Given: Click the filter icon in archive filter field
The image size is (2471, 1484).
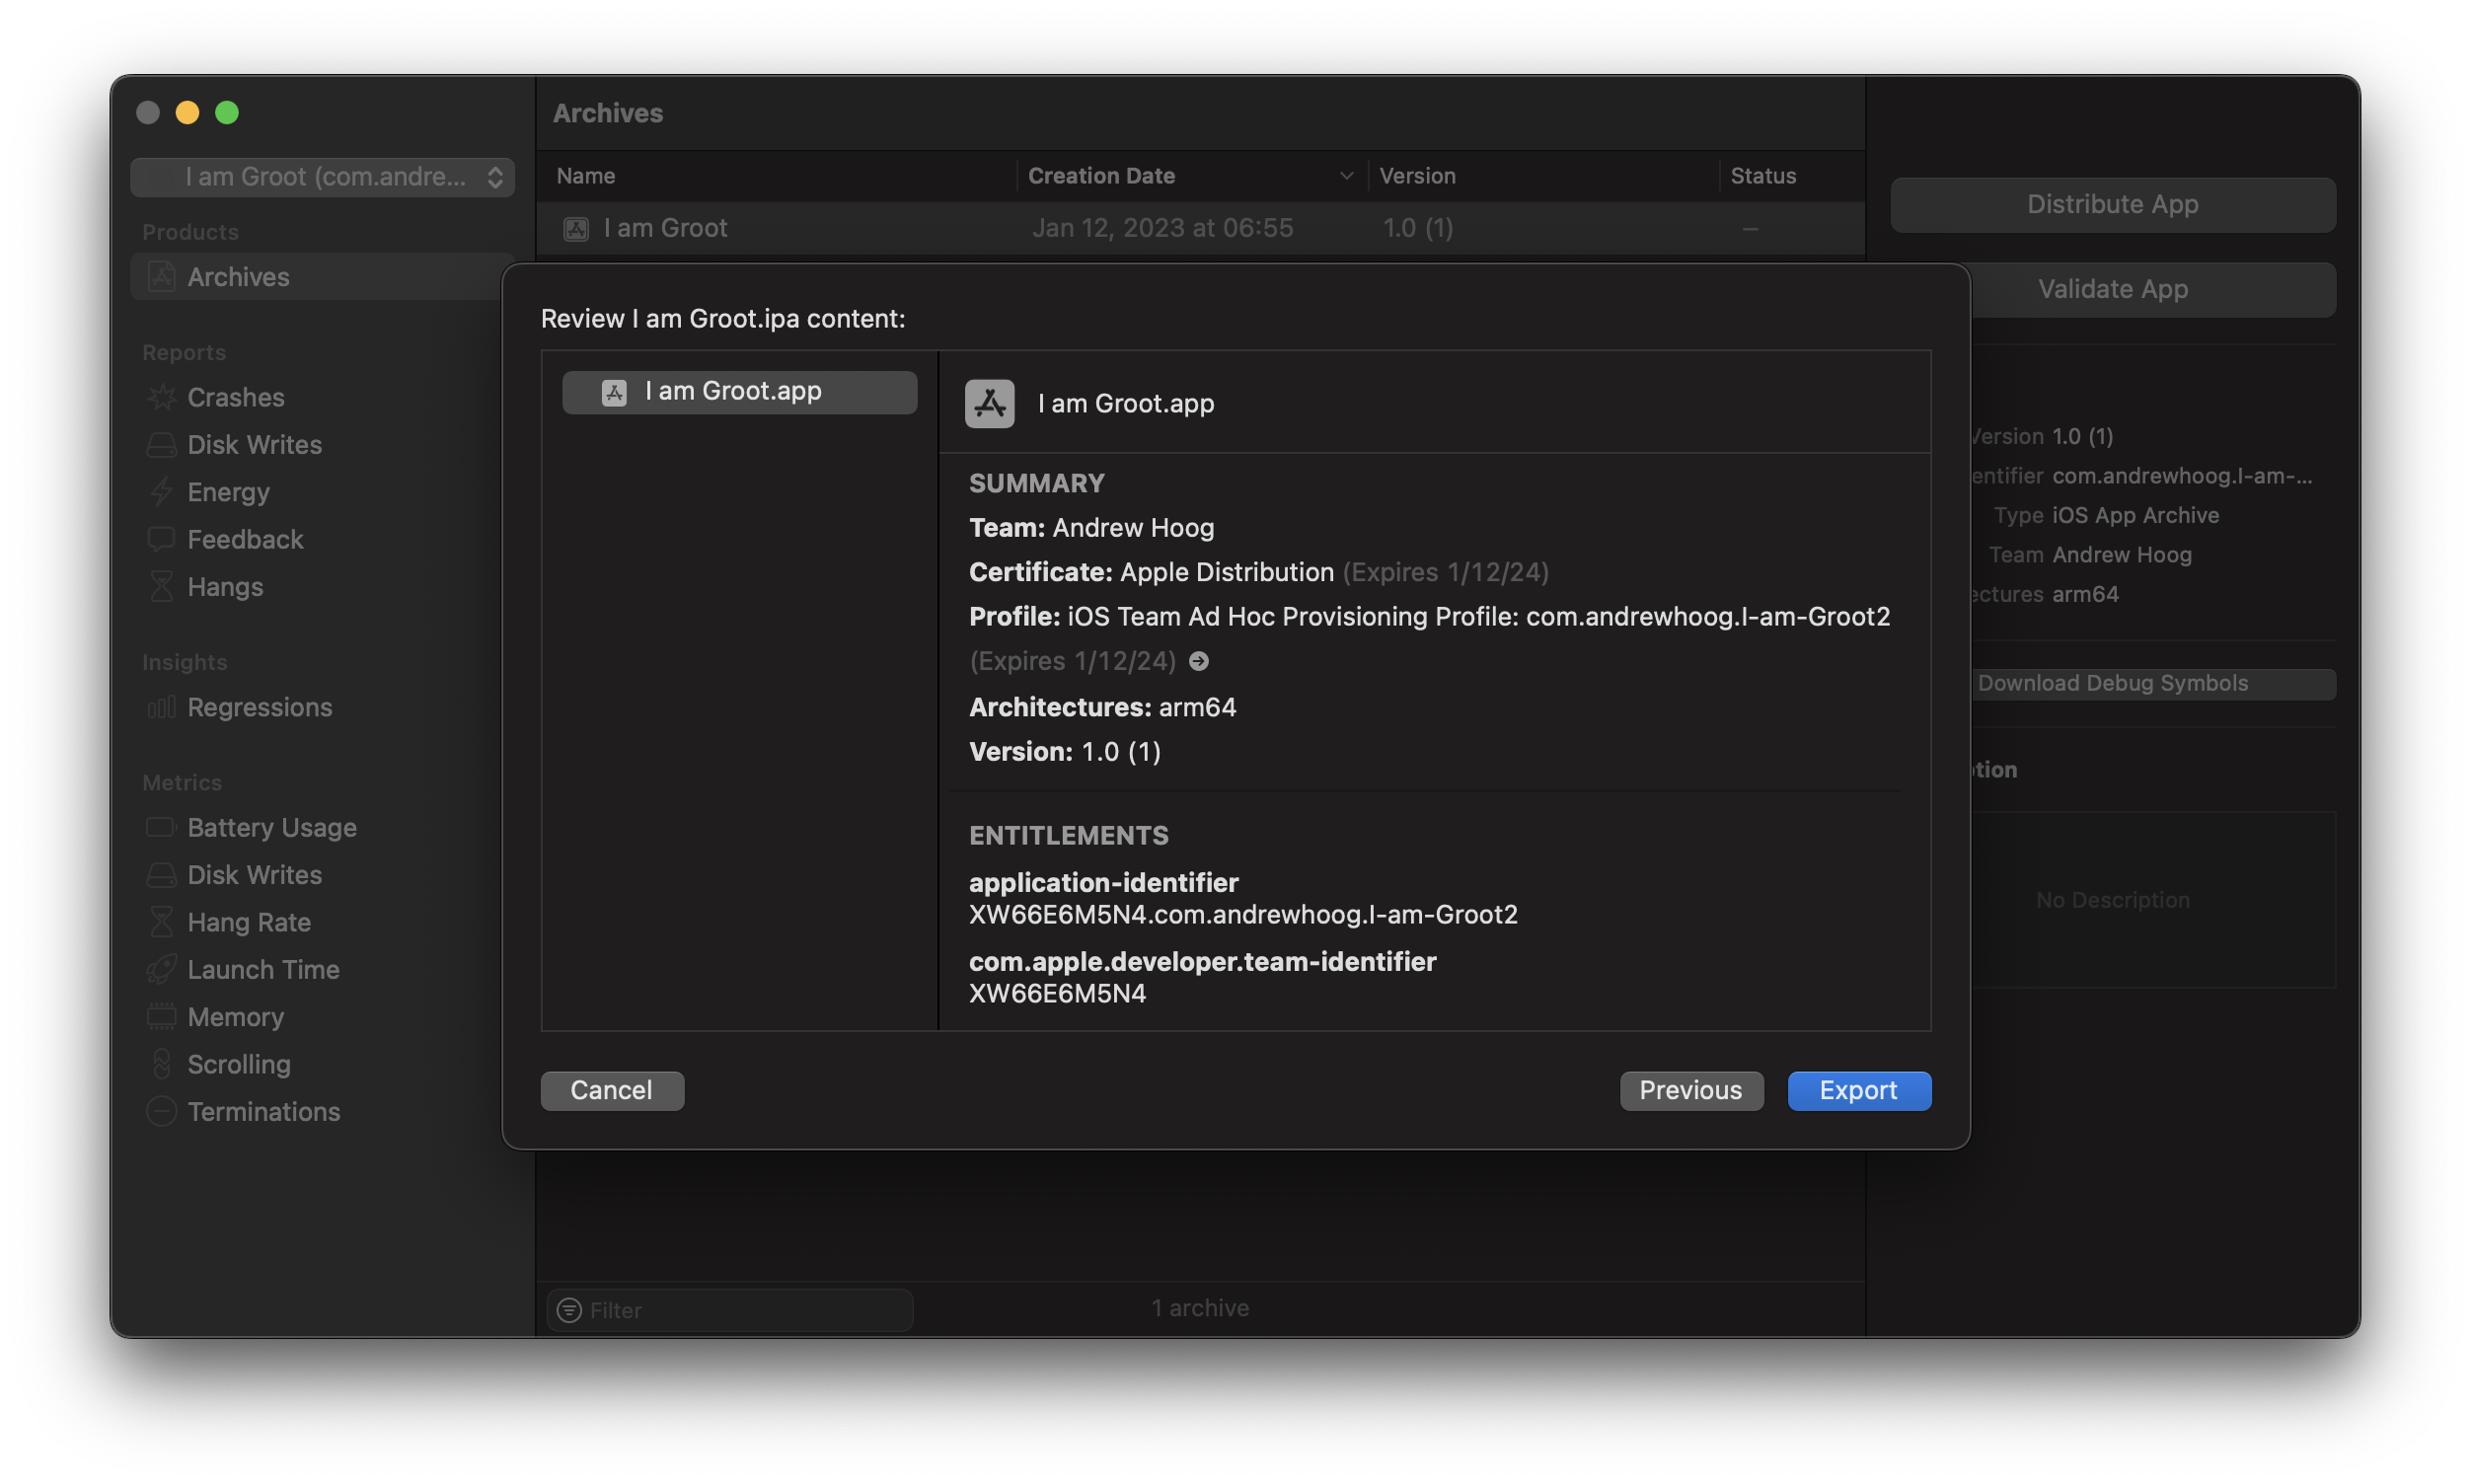Looking at the screenshot, I should [x=569, y=1310].
